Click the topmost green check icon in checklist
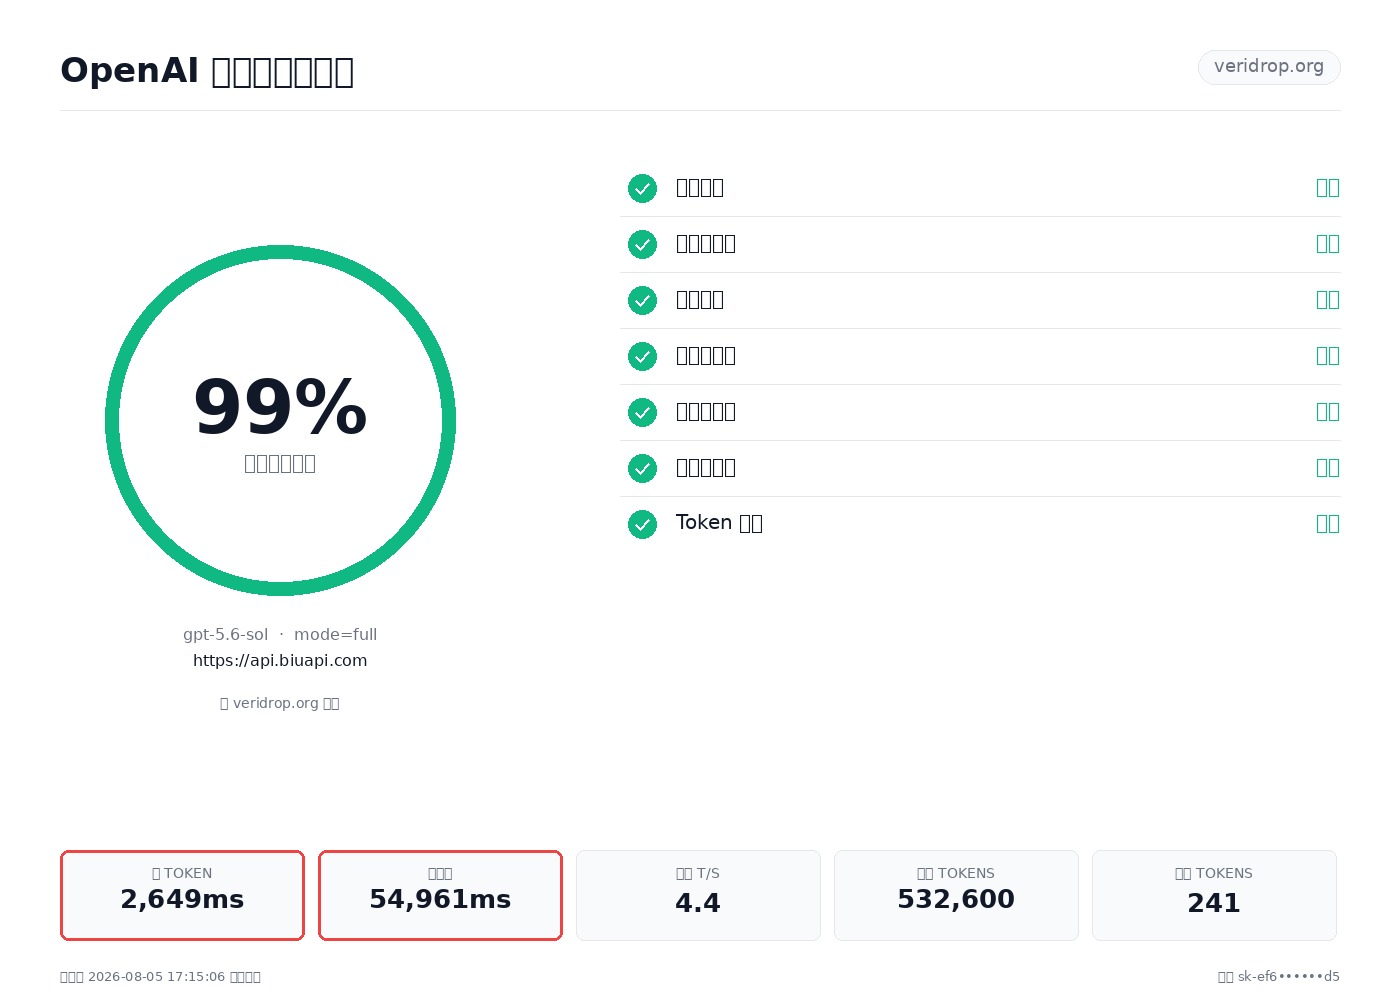1400x1000 pixels. point(642,188)
